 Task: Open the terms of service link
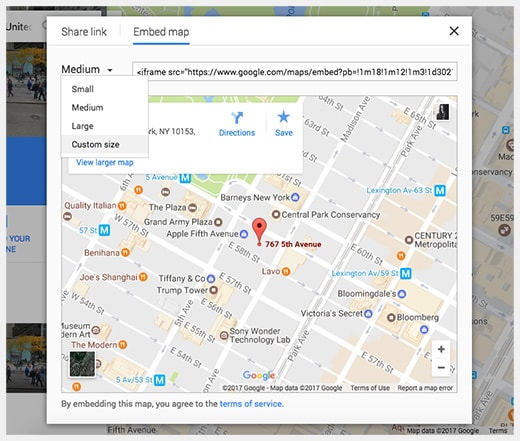pos(251,404)
